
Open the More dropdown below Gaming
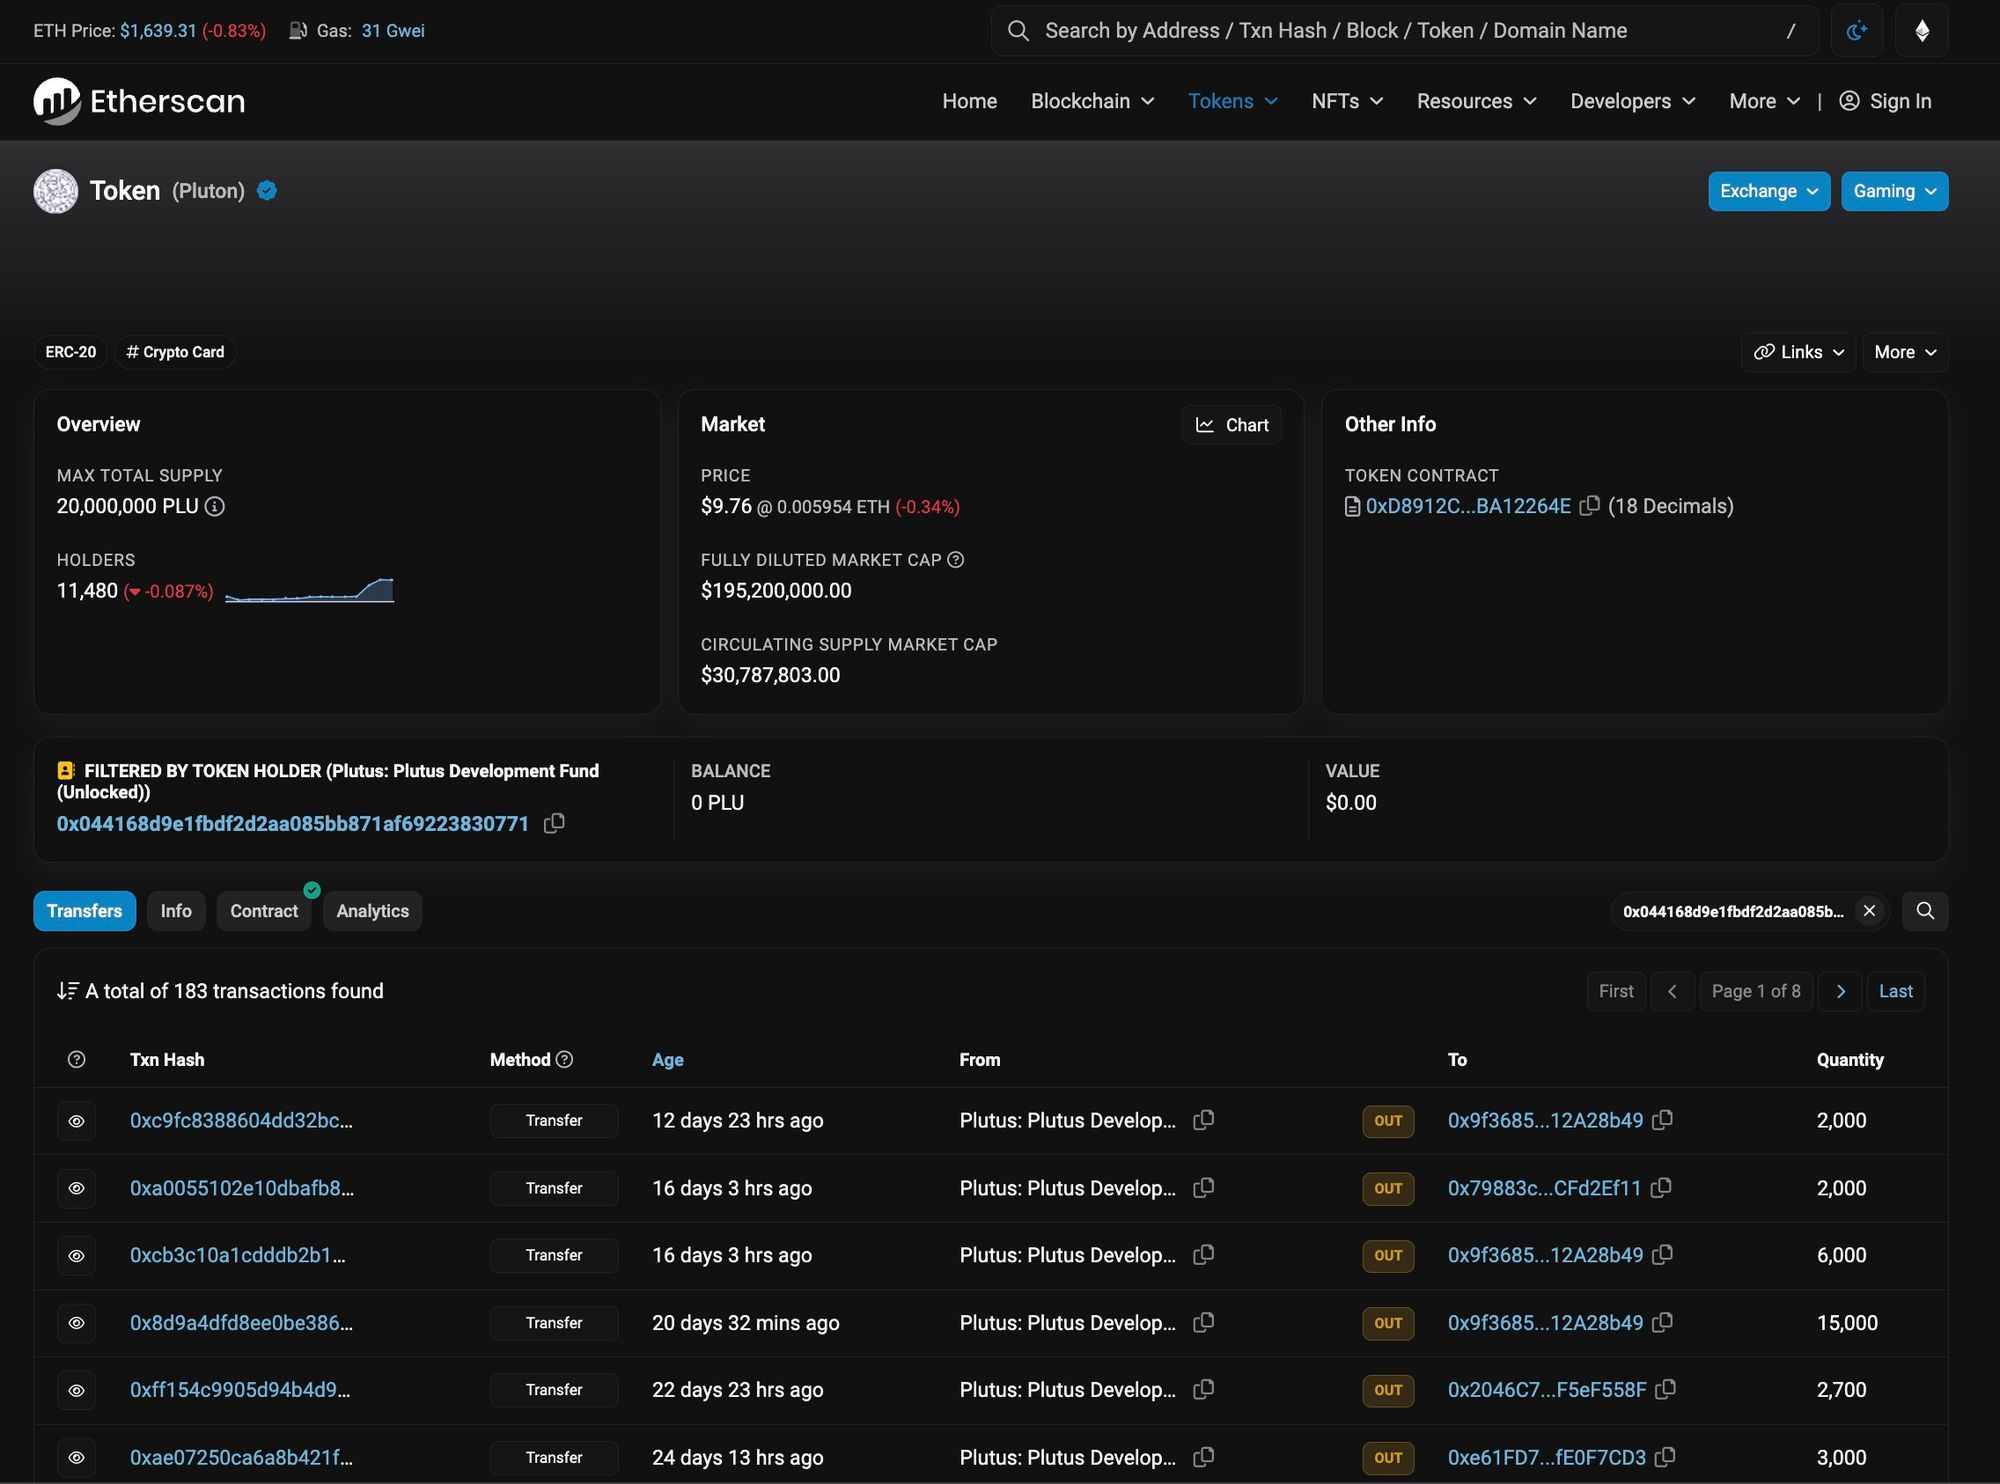click(x=1905, y=352)
